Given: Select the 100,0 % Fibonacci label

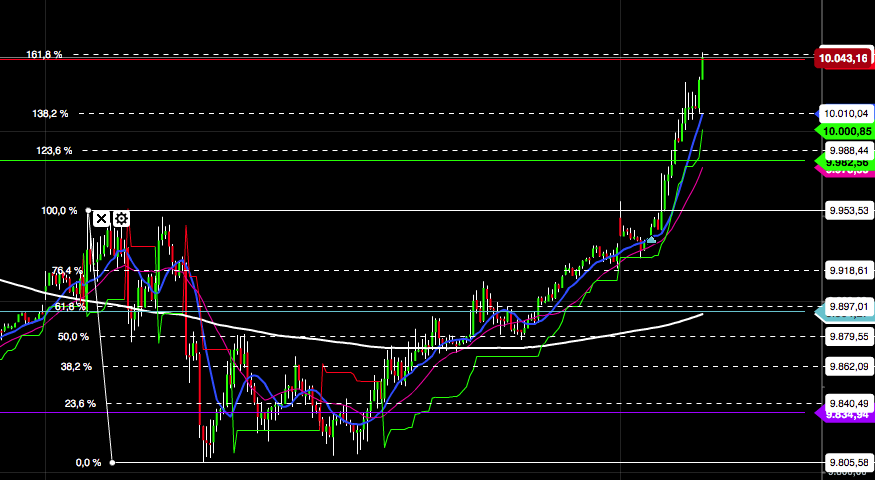Looking at the screenshot, I should click(x=59, y=210).
